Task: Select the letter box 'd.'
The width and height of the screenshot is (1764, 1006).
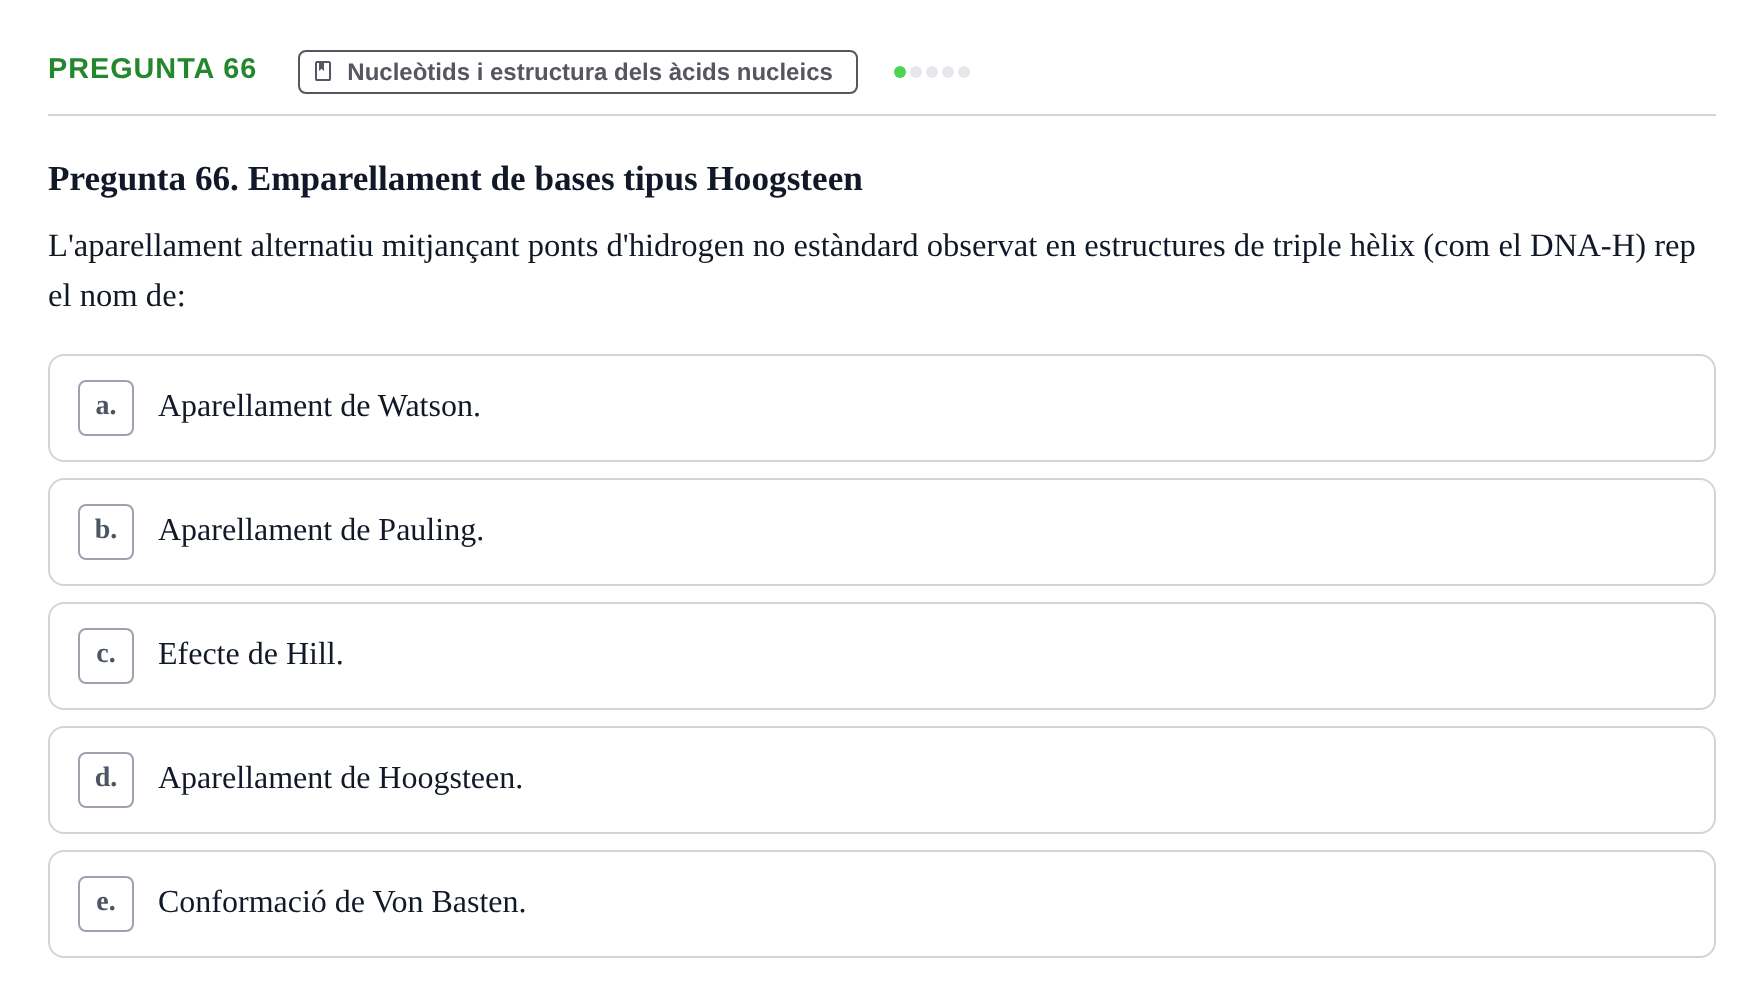Action: (106, 780)
